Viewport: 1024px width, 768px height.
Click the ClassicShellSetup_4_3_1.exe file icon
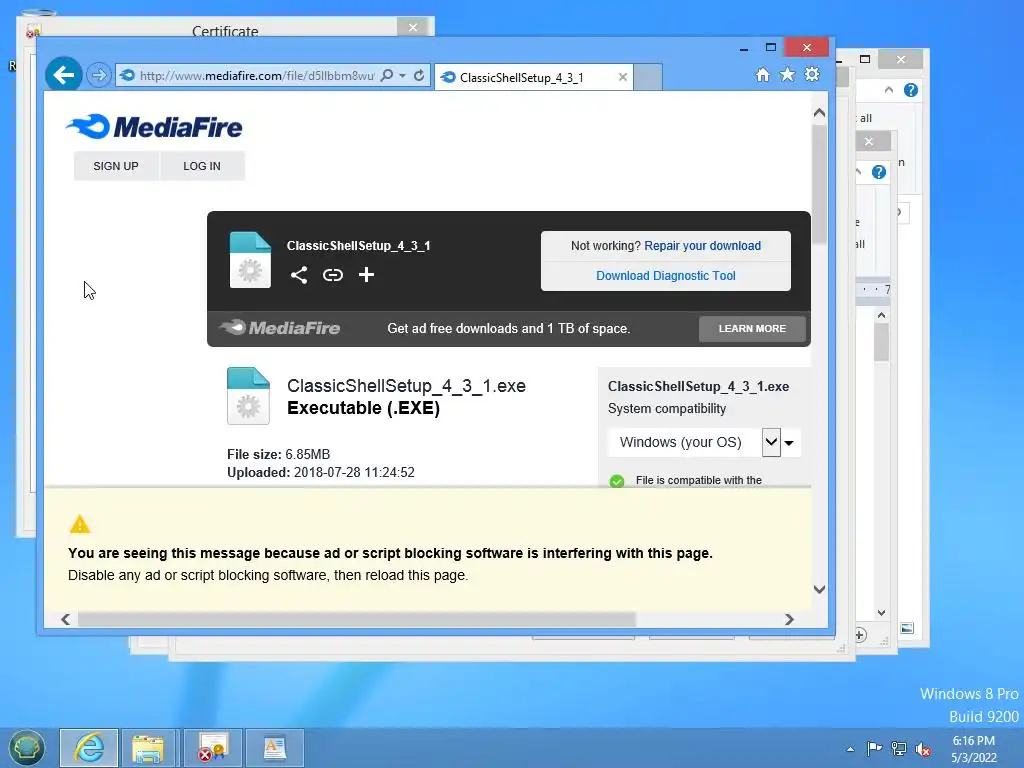(248, 396)
